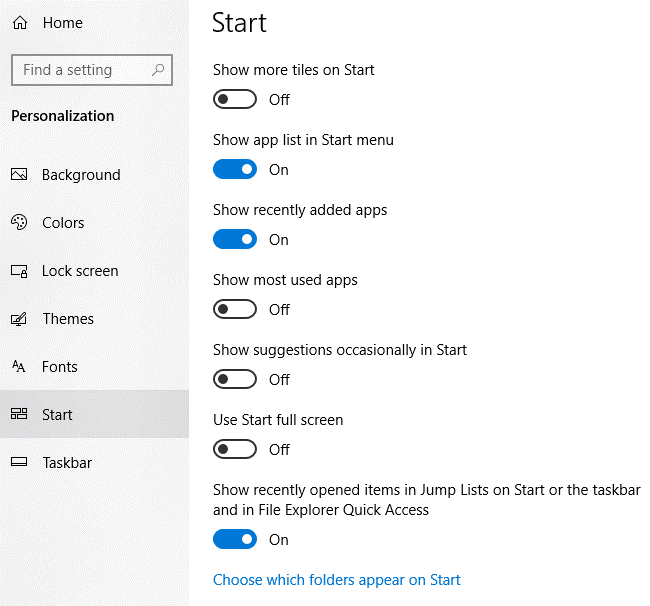
Task: Click into the Find a setting field
Action: pos(80,70)
